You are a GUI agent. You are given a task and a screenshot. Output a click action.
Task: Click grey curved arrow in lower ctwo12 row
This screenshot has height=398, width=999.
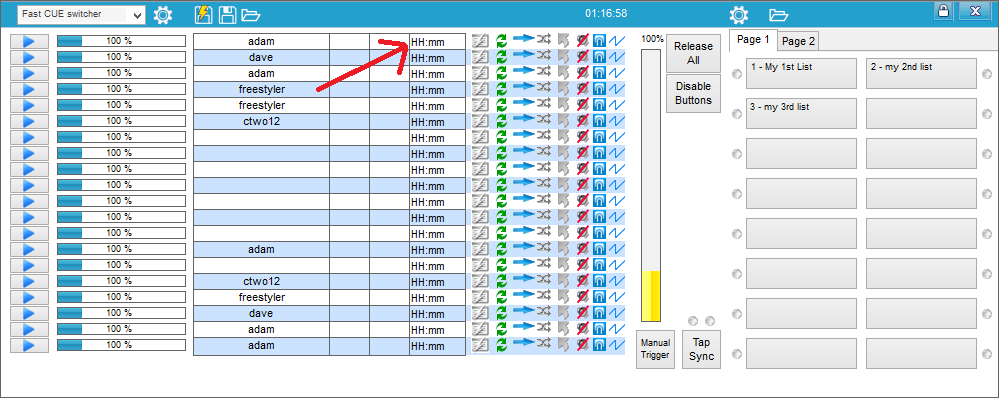click(563, 281)
